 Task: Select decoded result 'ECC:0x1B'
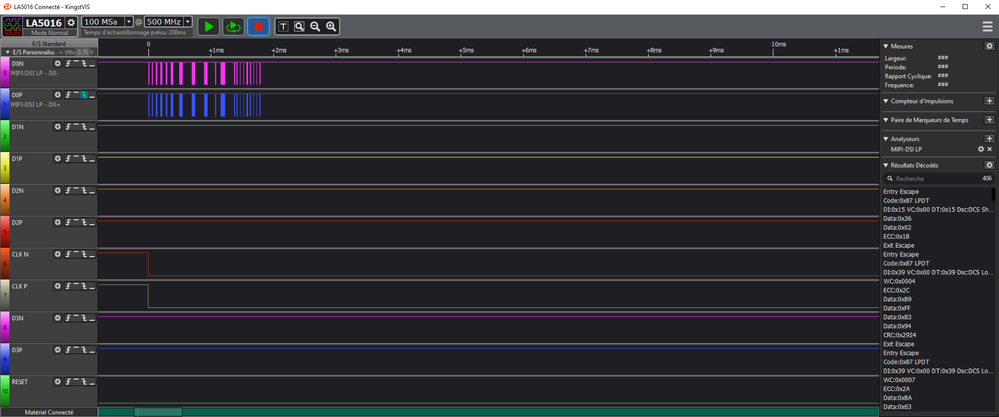896,236
